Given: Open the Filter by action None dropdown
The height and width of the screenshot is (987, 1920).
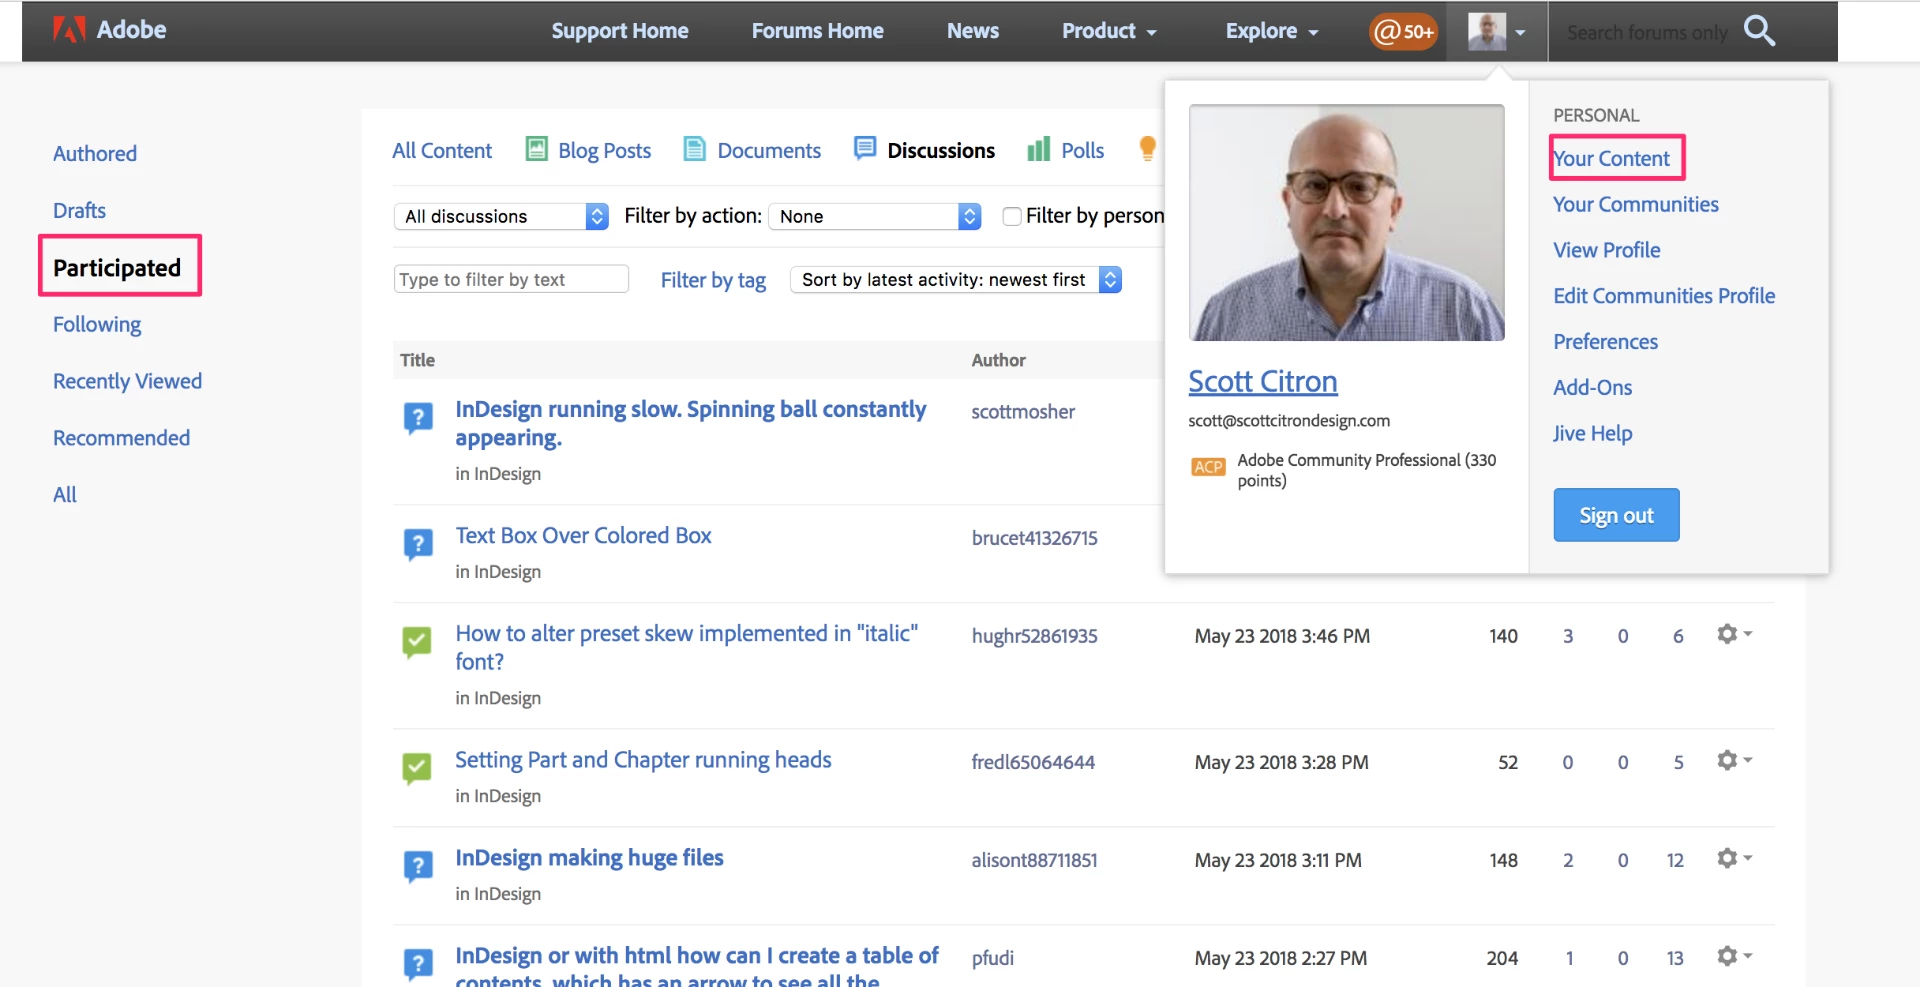Looking at the screenshot, I should [x=875, y=216].
